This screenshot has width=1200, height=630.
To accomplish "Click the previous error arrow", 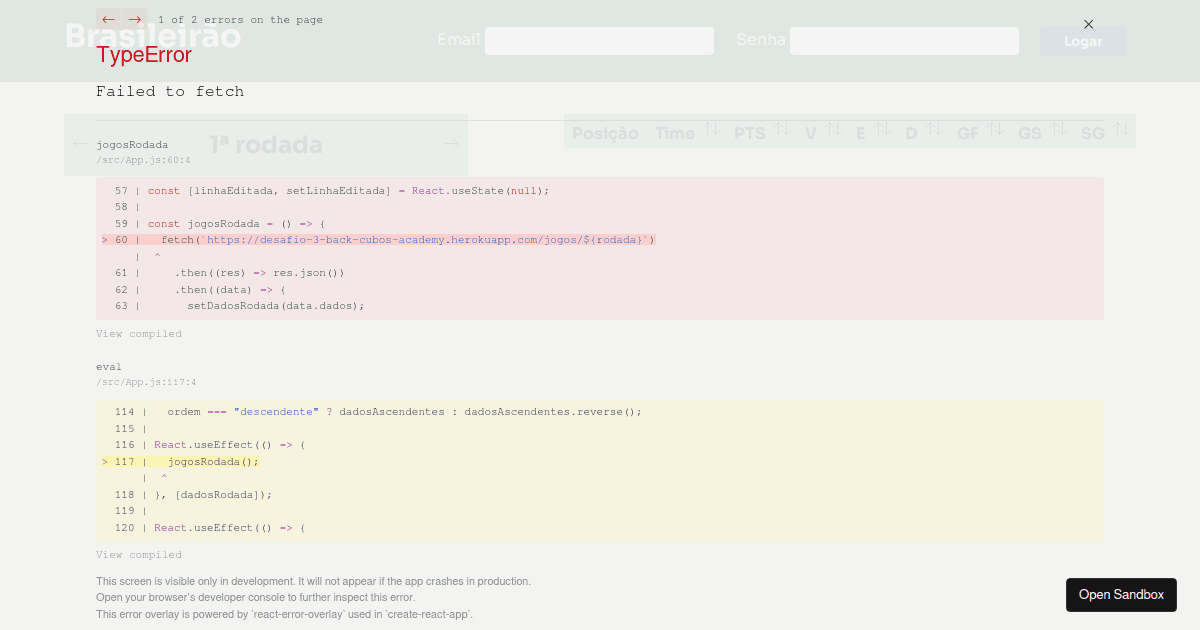I will (108, 19).
